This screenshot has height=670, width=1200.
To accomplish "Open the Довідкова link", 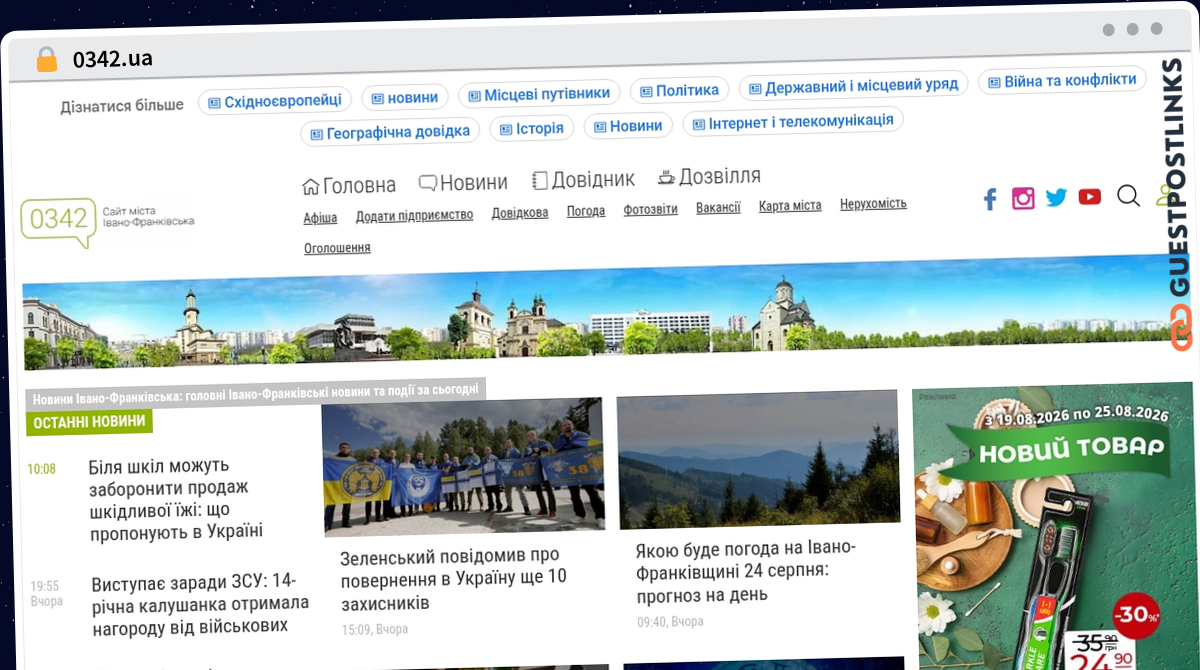I will 520,213.
